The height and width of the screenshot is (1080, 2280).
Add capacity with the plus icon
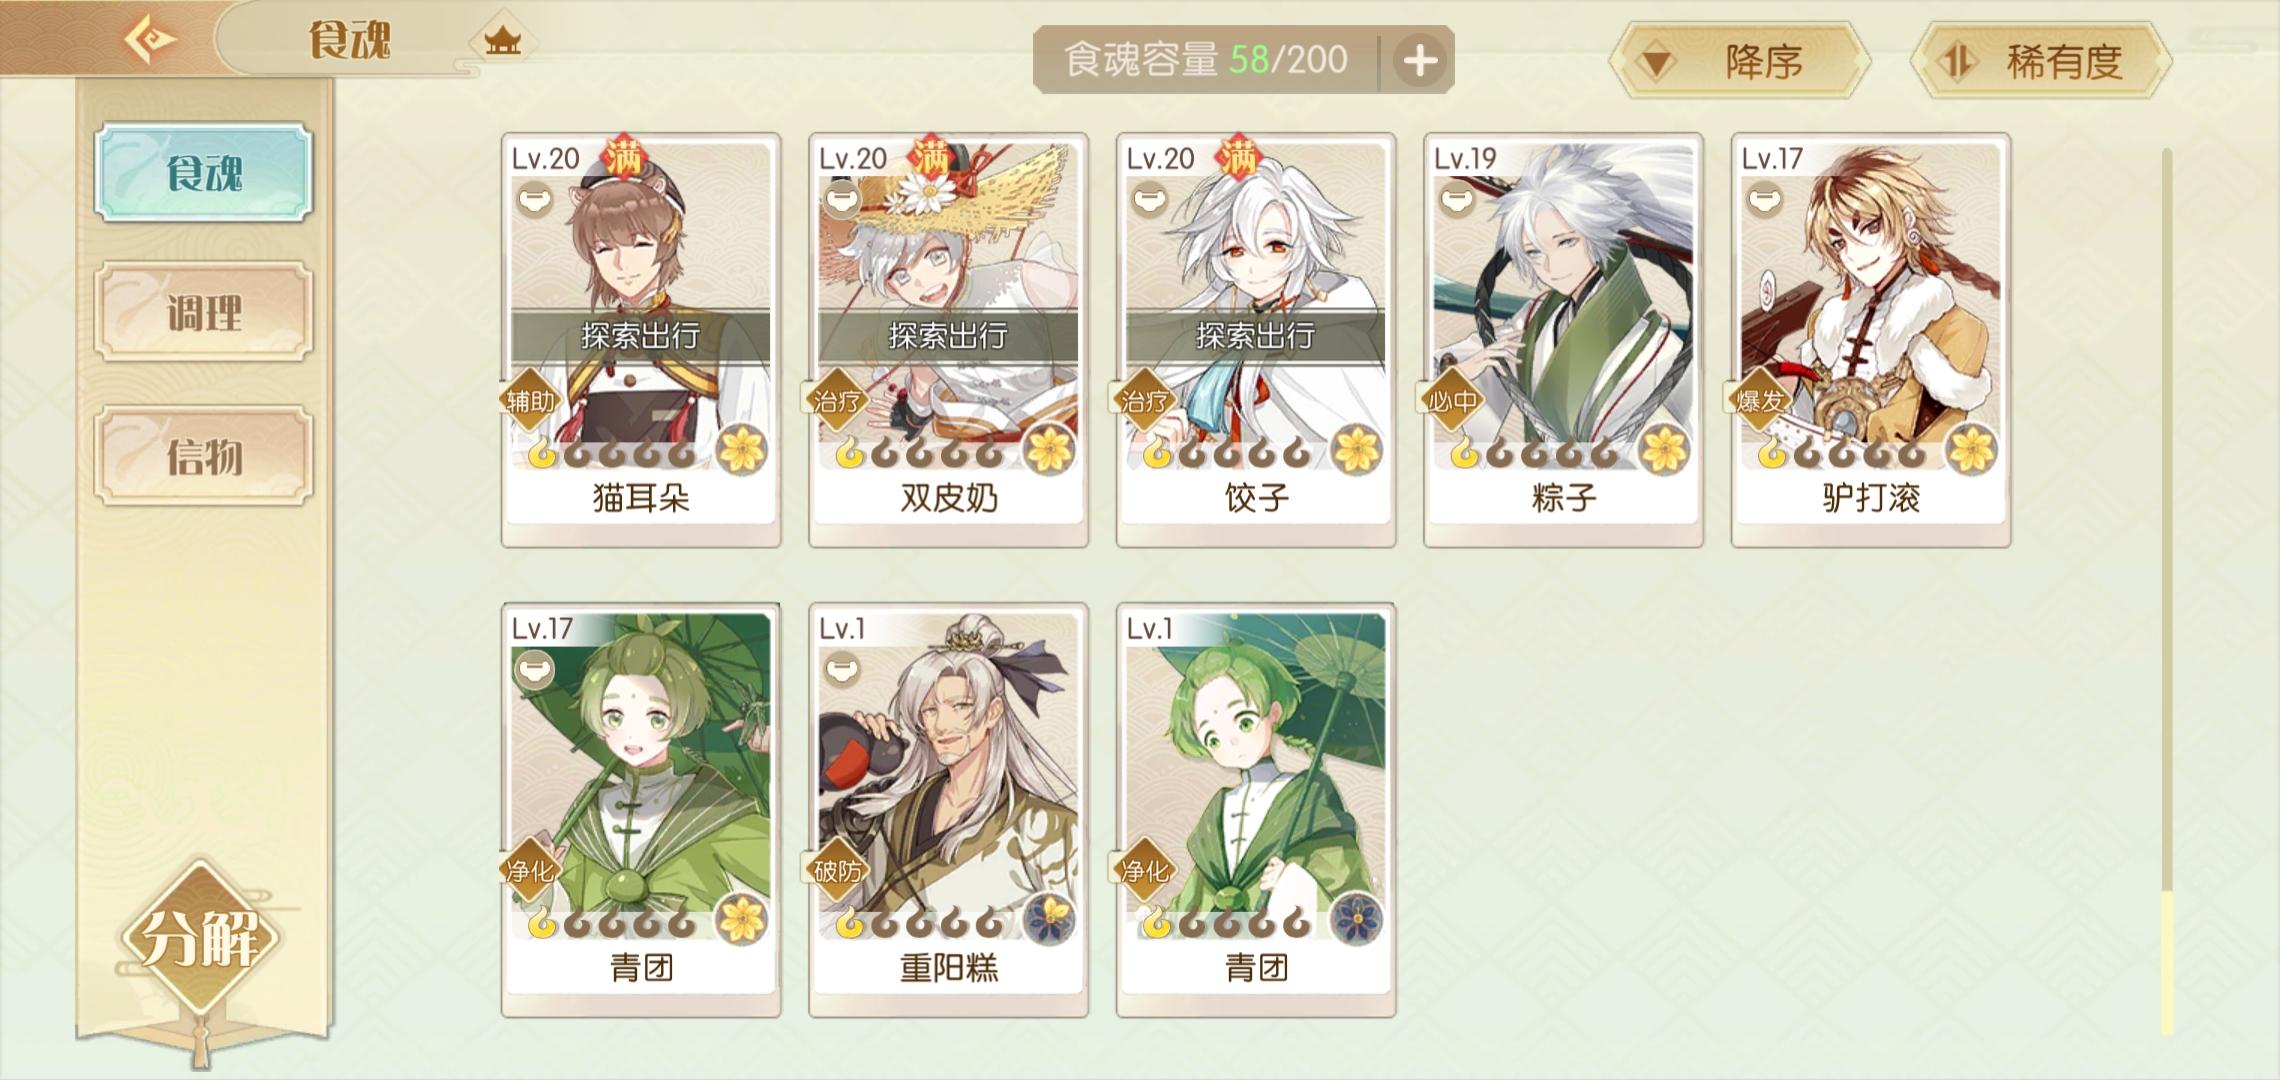pos(1419,61)
